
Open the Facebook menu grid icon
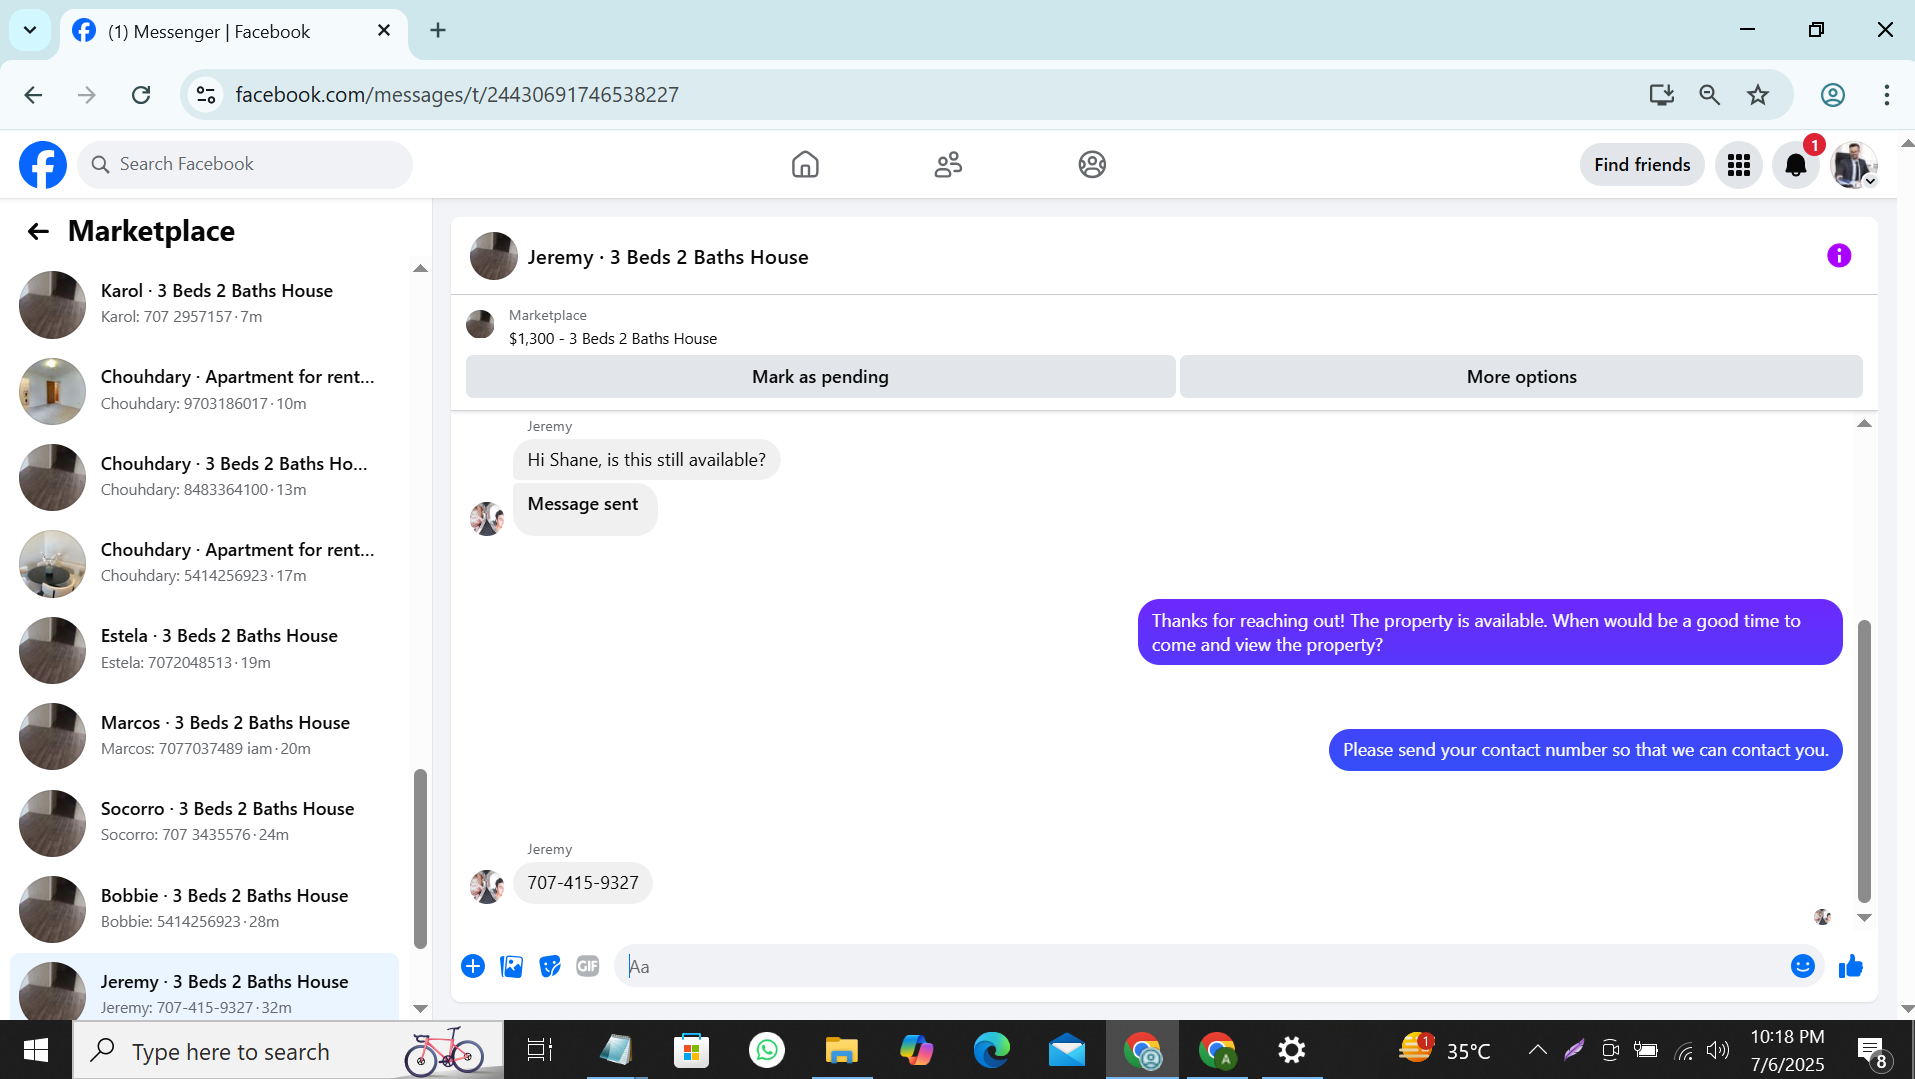(1739, 165)
